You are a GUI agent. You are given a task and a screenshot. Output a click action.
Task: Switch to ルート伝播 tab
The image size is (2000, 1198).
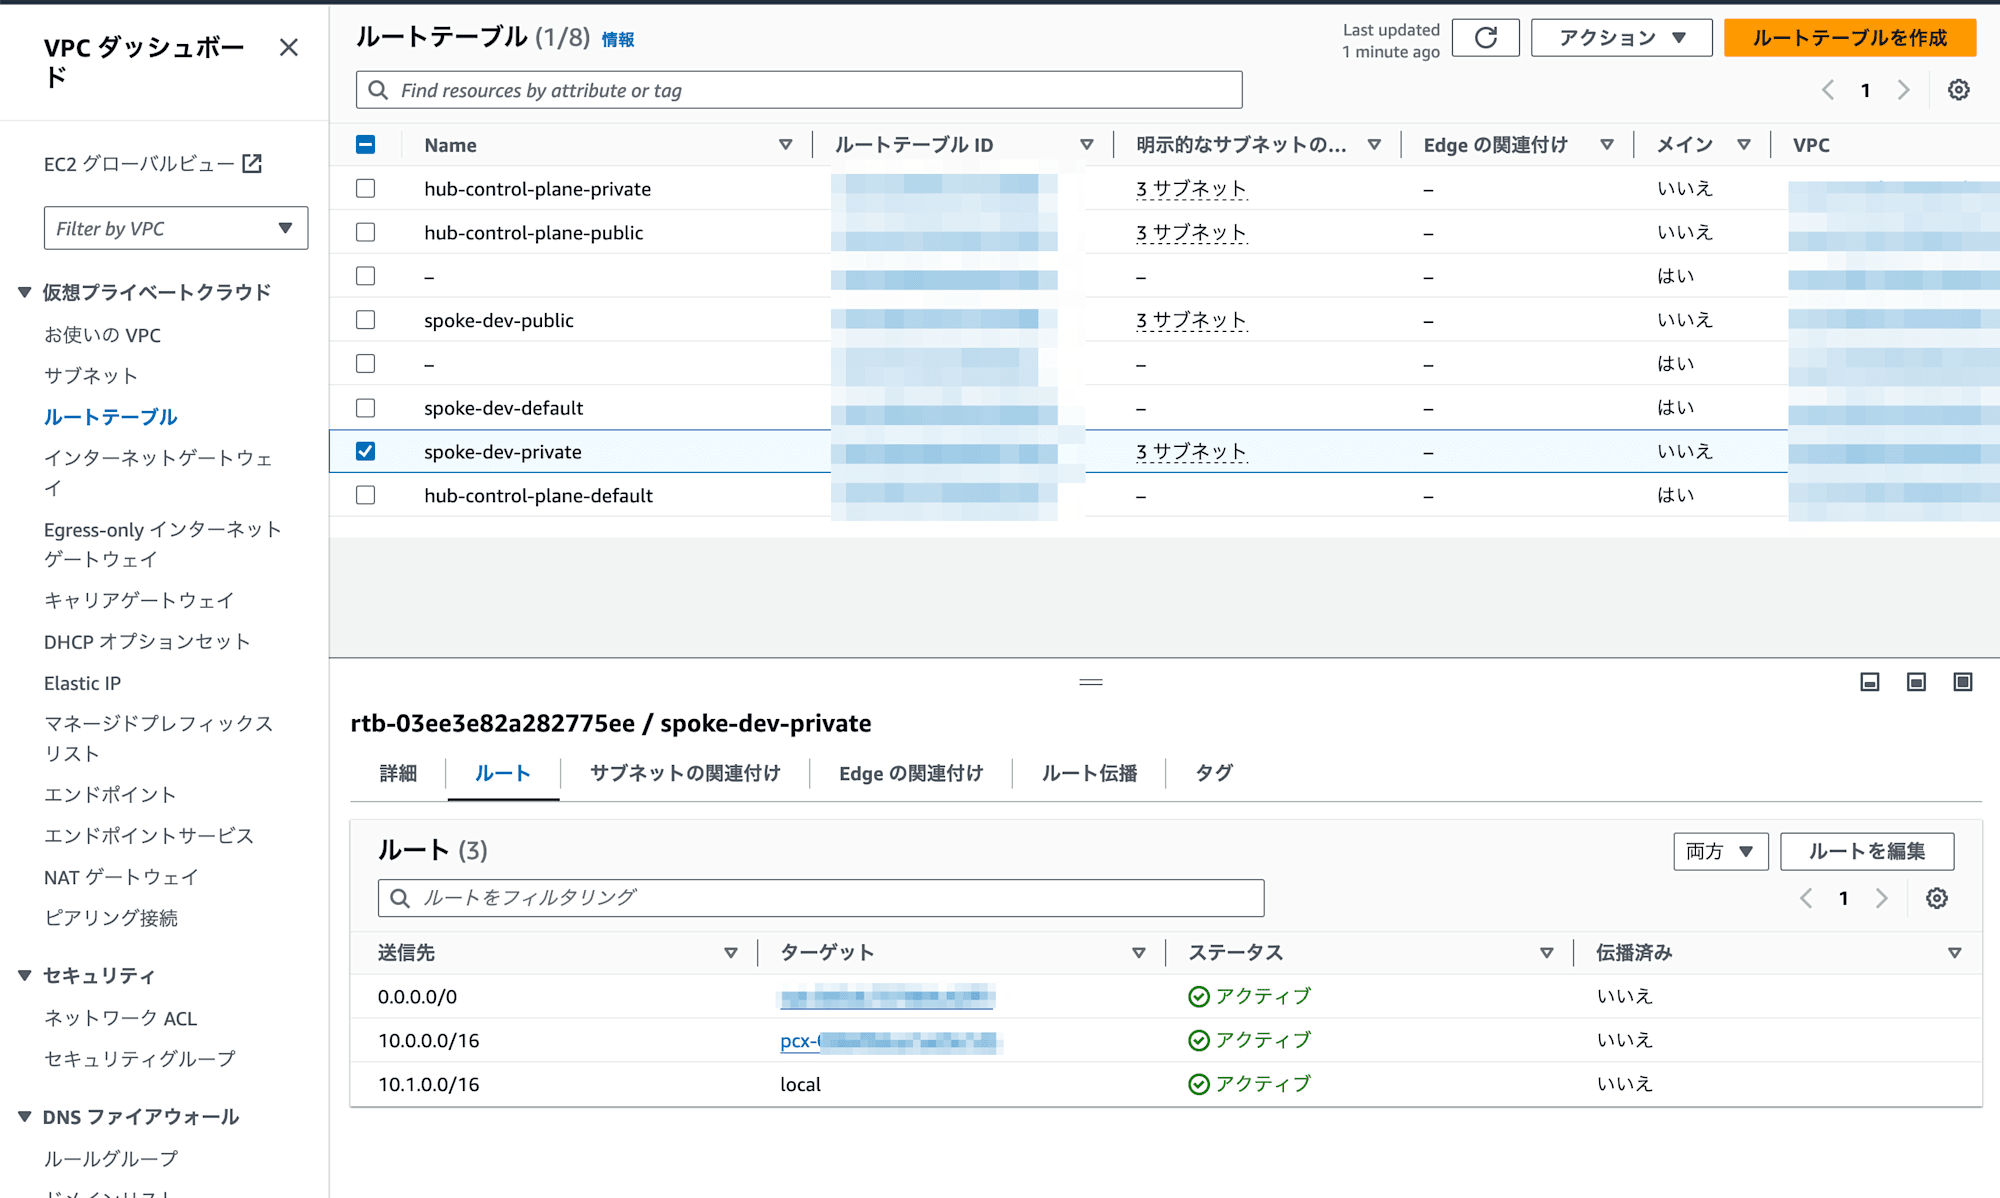(1089, 773)
